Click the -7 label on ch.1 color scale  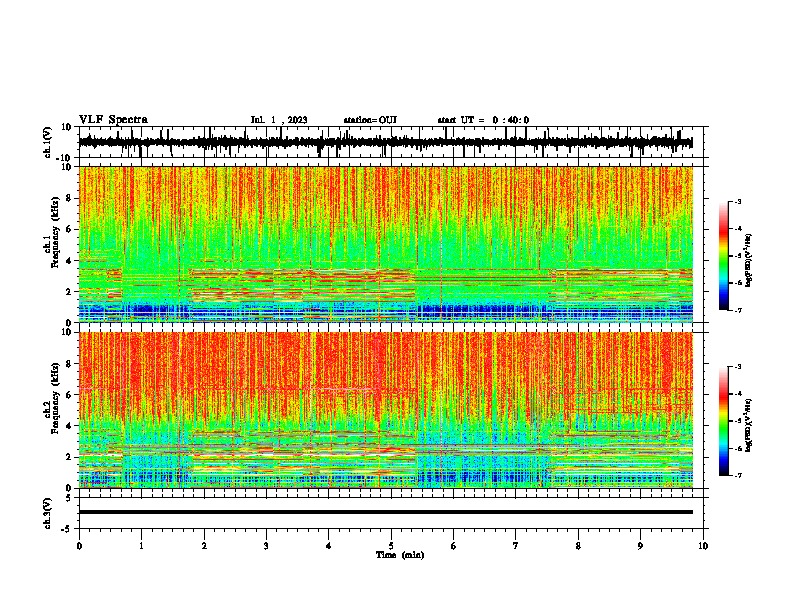click(x=737, y=310)
